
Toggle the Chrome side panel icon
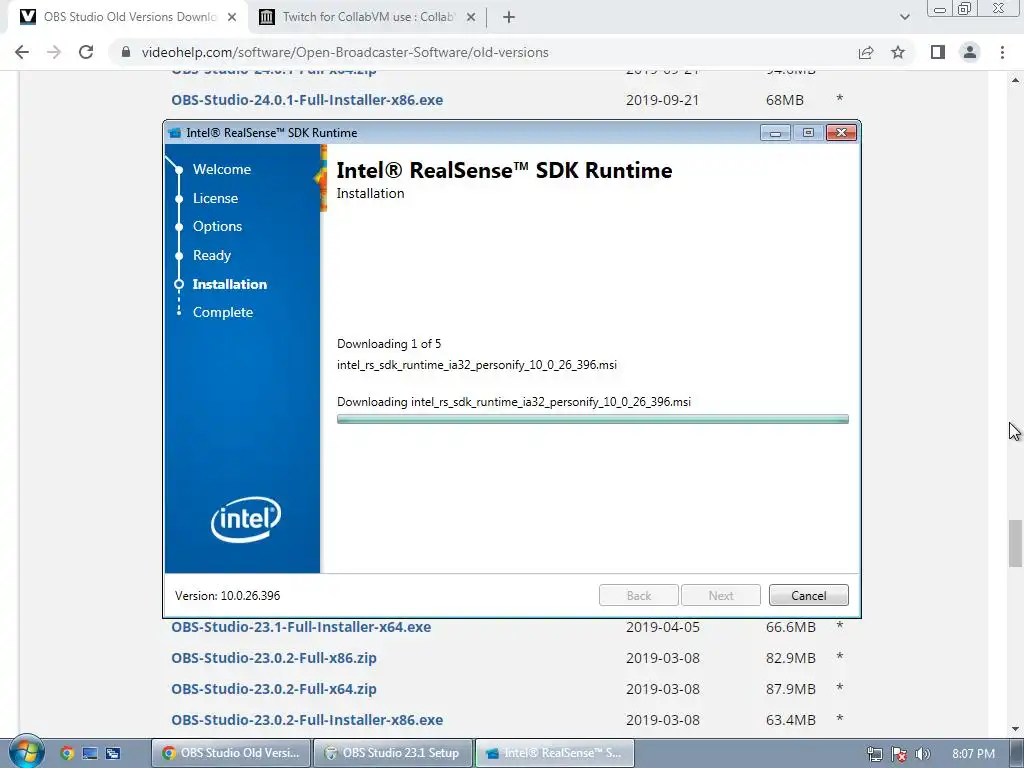938,52
